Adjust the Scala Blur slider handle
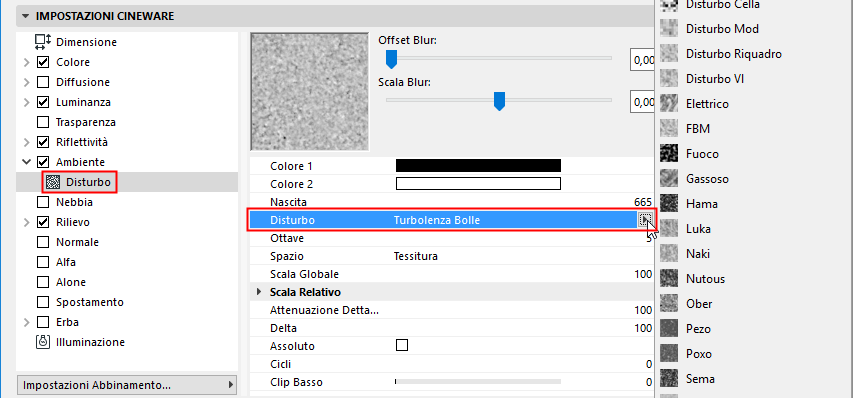The width and height of the screenshot is (853, 398). click(499, 101)
